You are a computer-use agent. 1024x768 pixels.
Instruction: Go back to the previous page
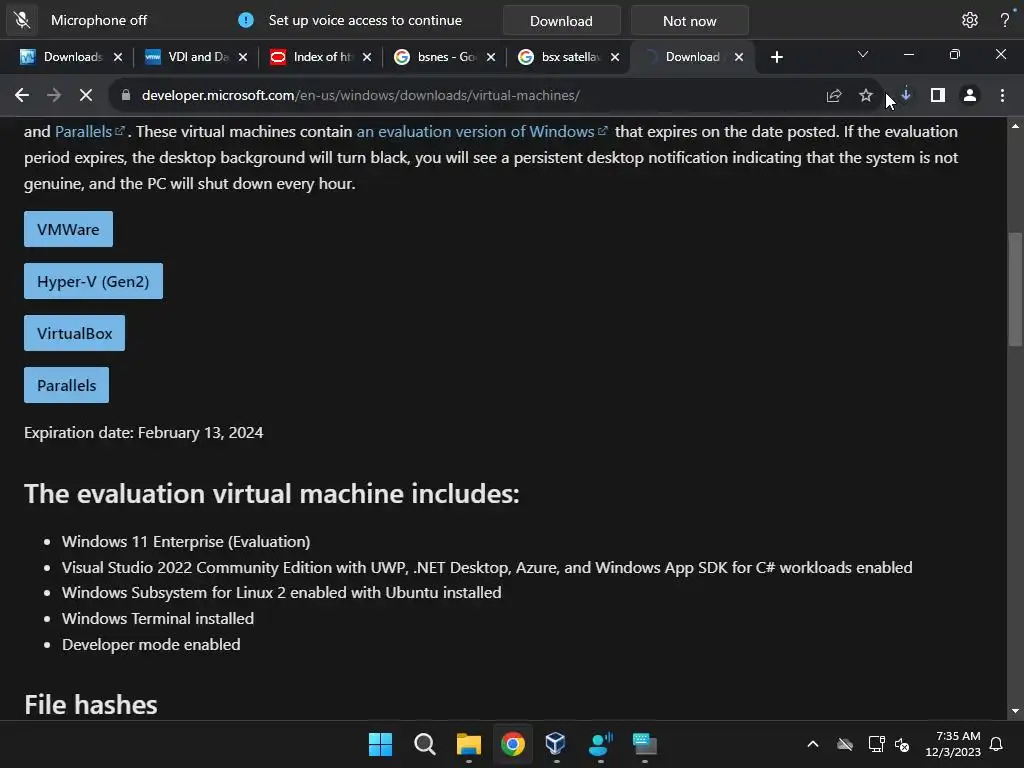pyautogui.click(x=22, y=95)
